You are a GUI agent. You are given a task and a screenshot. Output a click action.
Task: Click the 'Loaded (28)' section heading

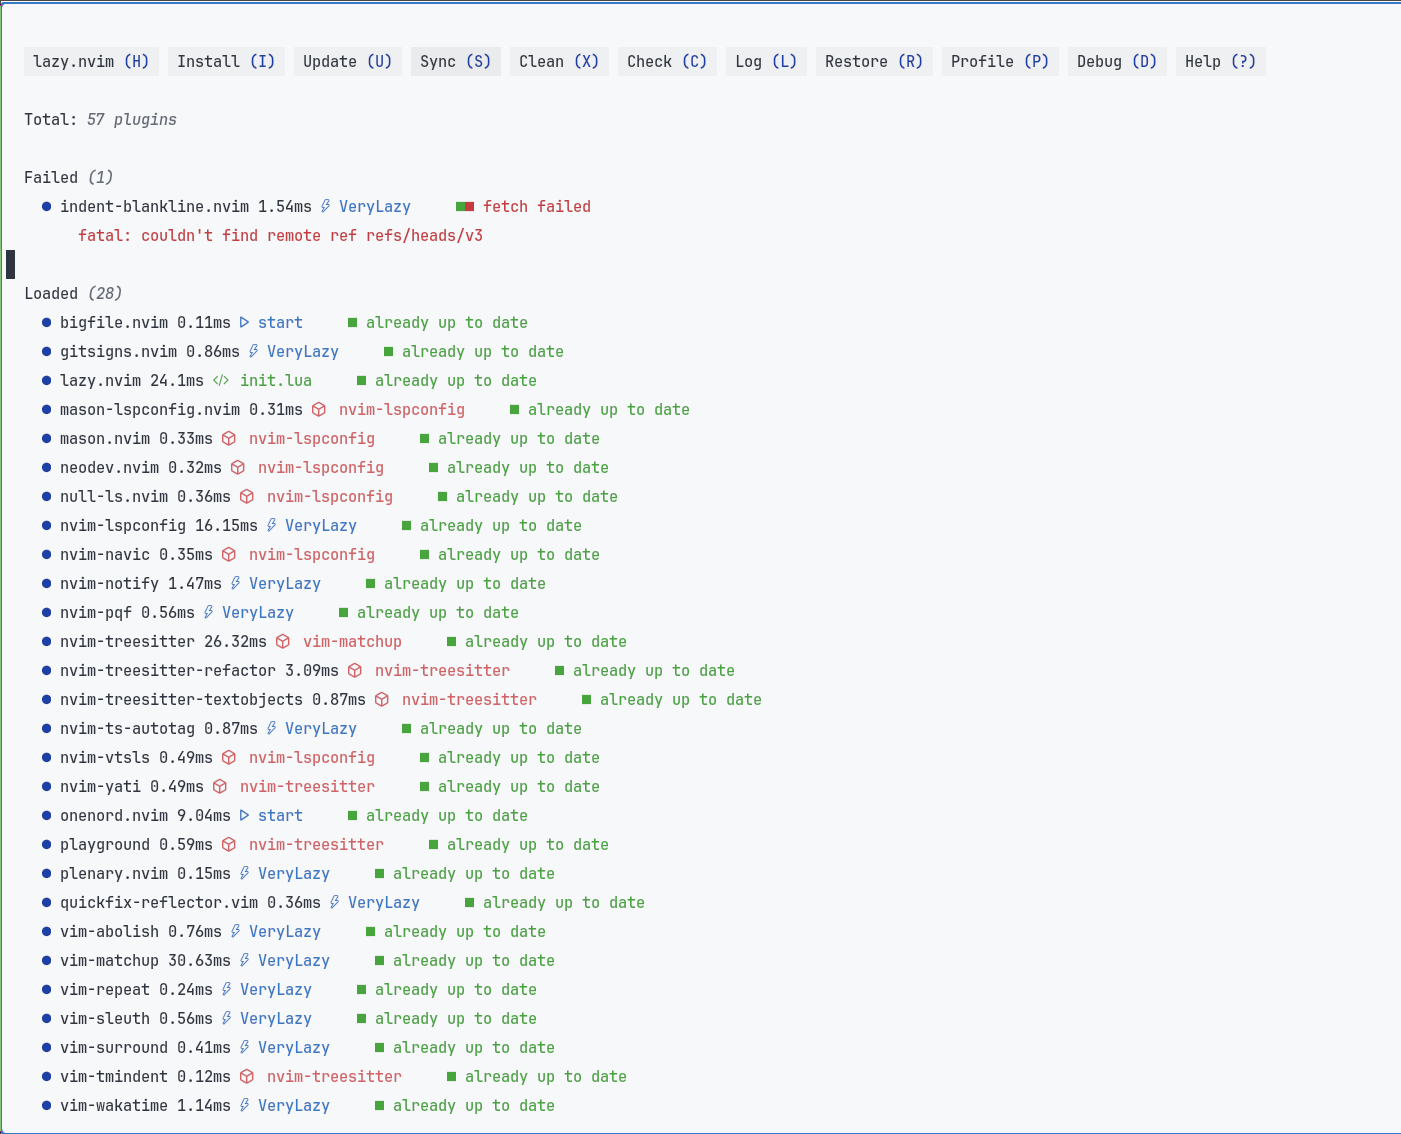(x=73, y=293)
